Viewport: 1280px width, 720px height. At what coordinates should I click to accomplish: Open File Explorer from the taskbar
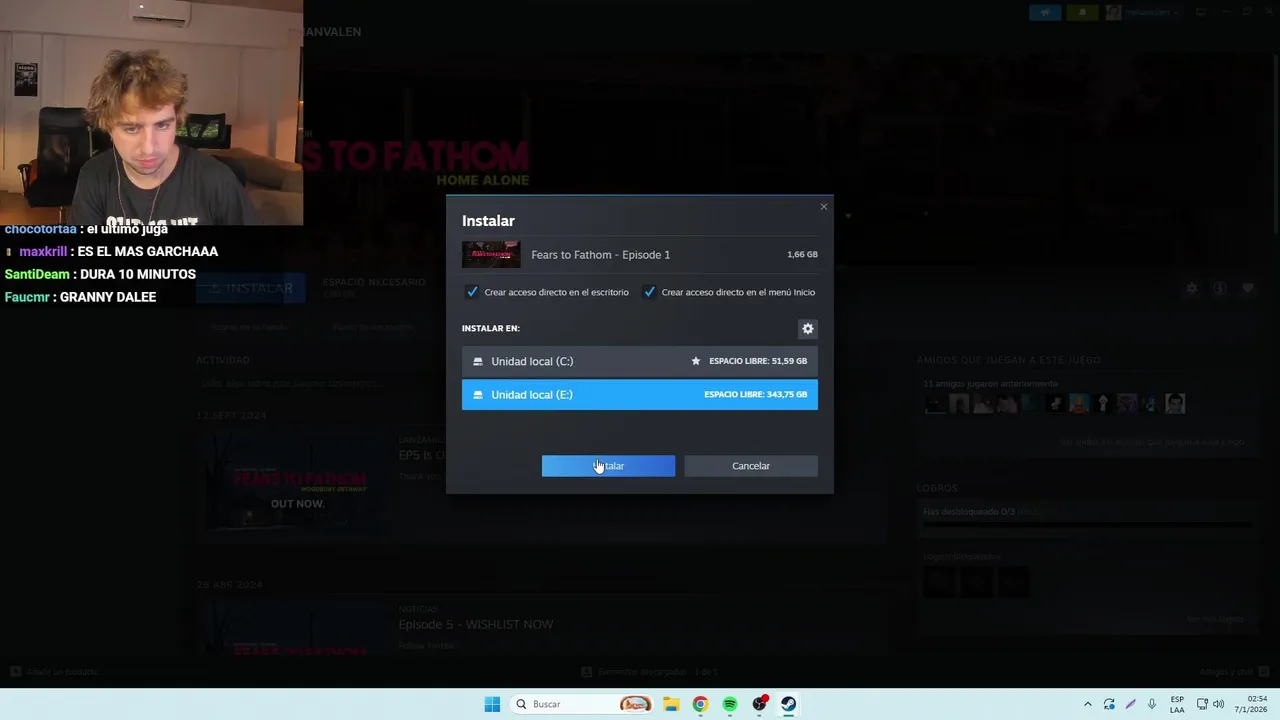point(671,704)
